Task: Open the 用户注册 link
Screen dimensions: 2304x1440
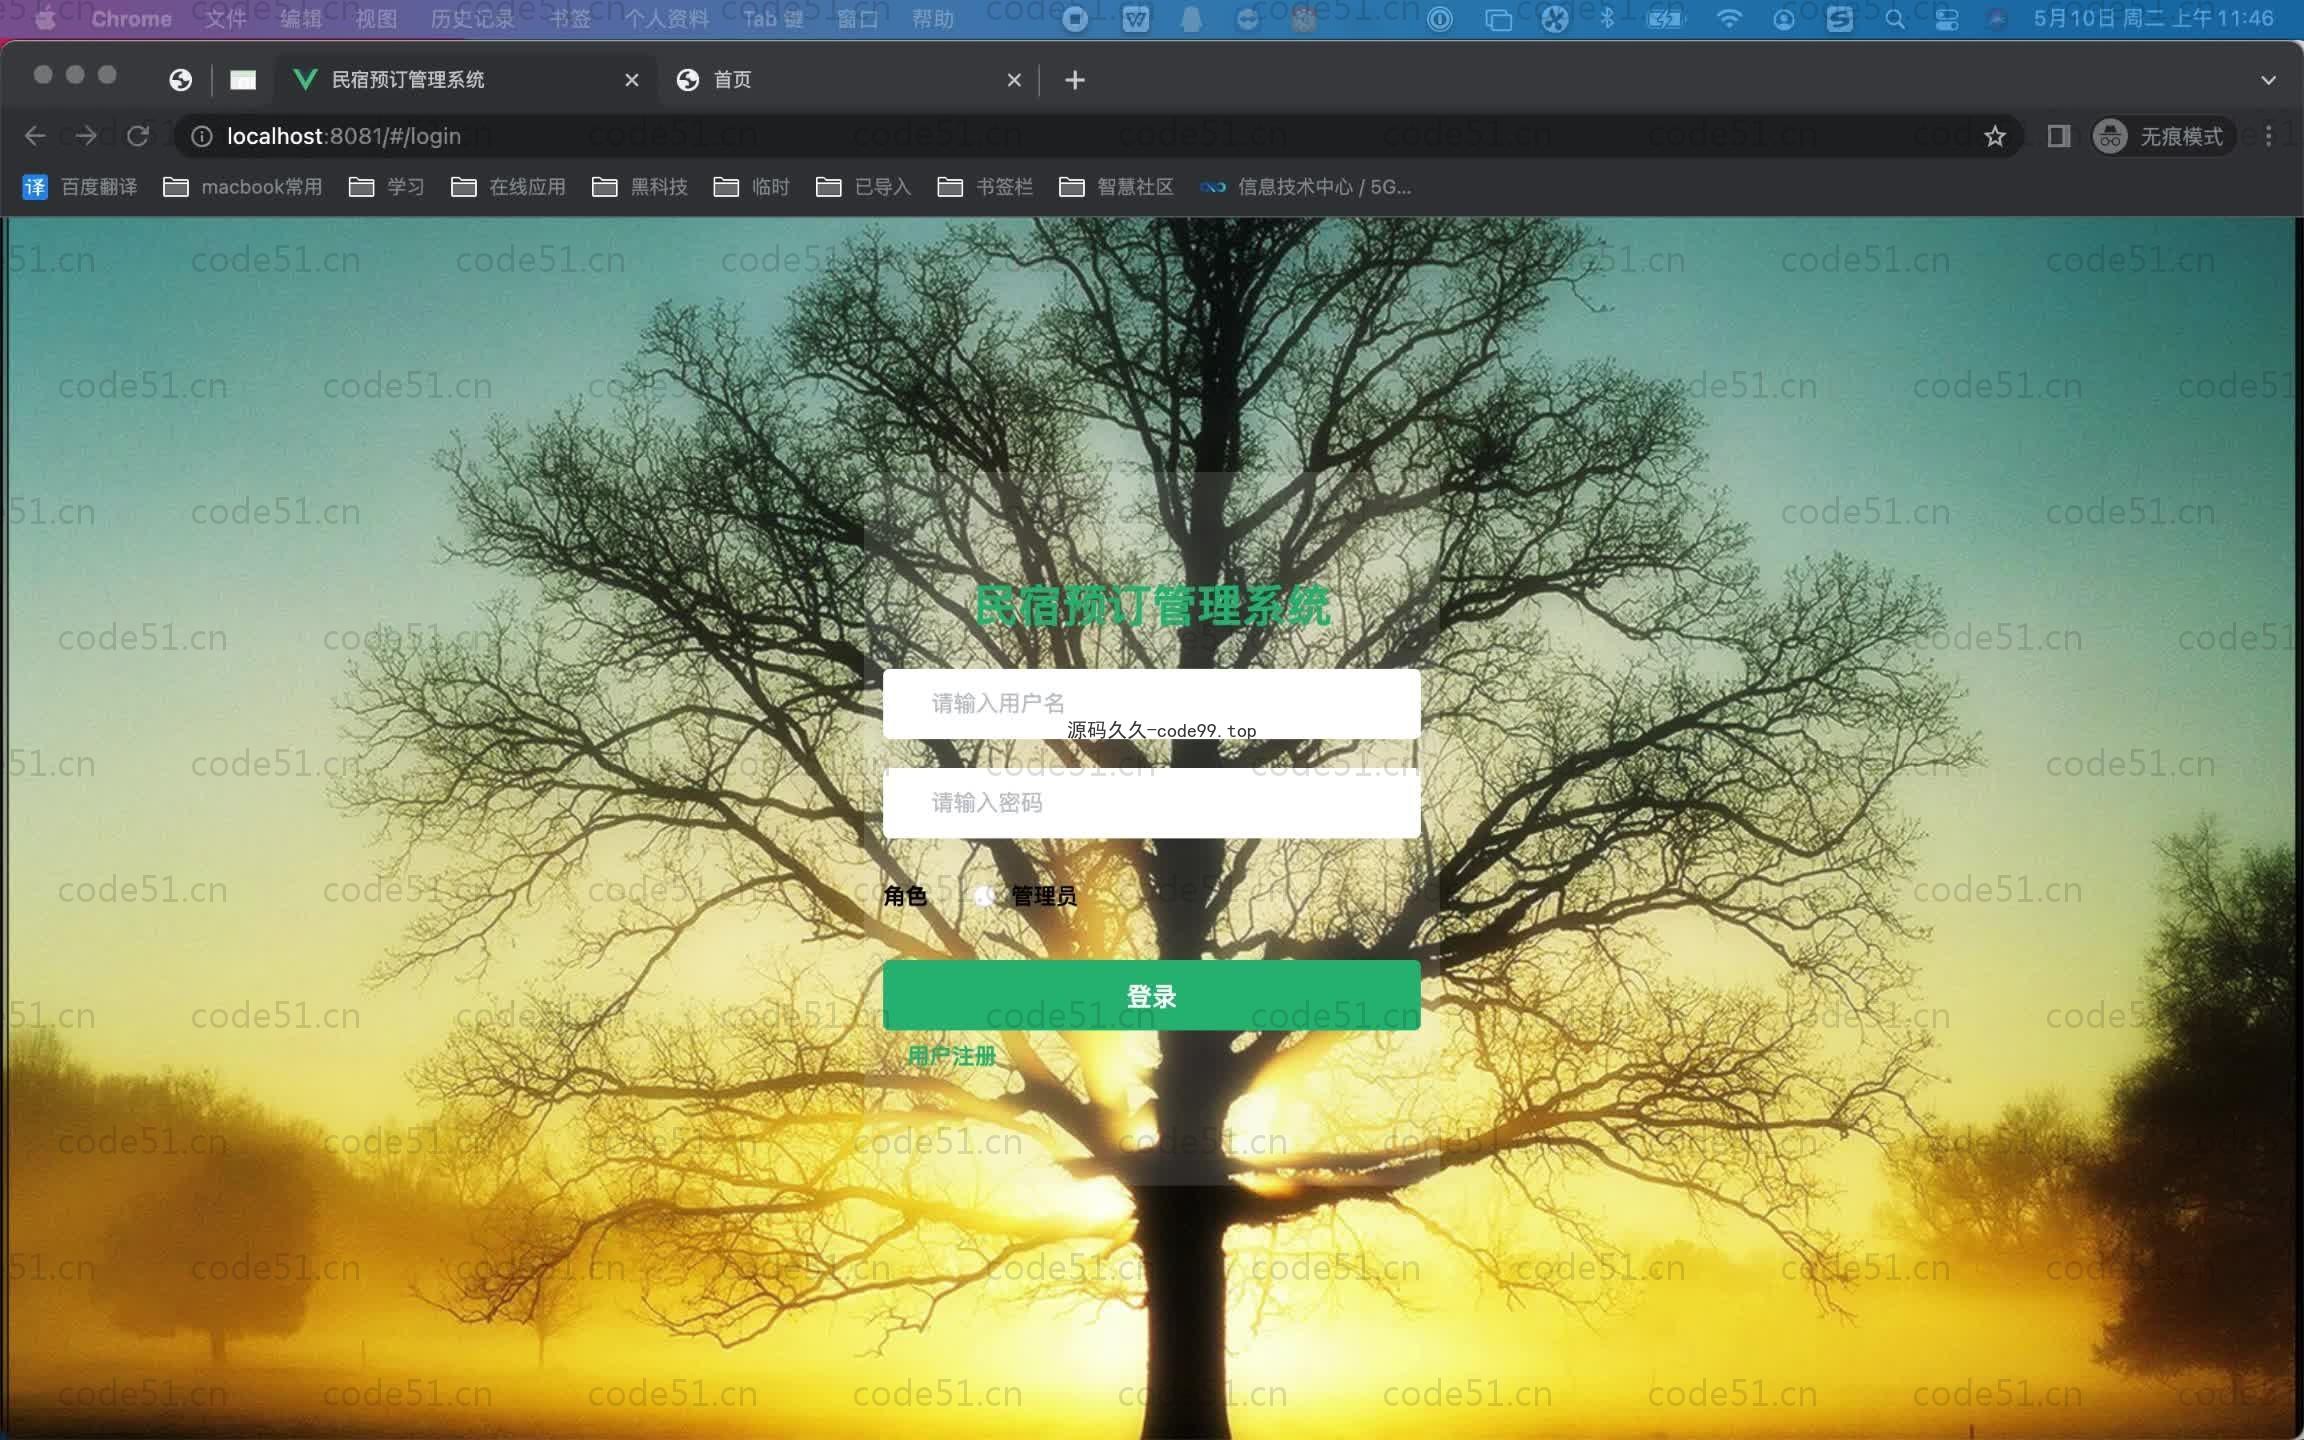Action: tap(951, 1056)
